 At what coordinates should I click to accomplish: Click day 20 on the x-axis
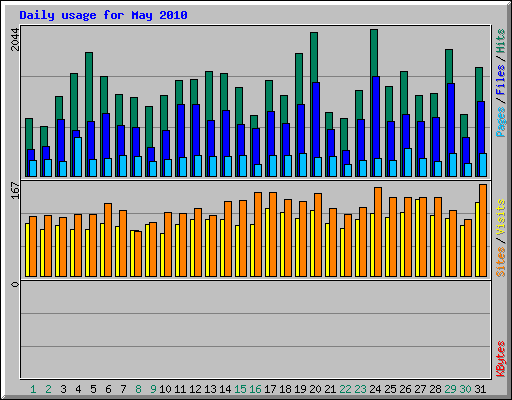pos(315,389)
